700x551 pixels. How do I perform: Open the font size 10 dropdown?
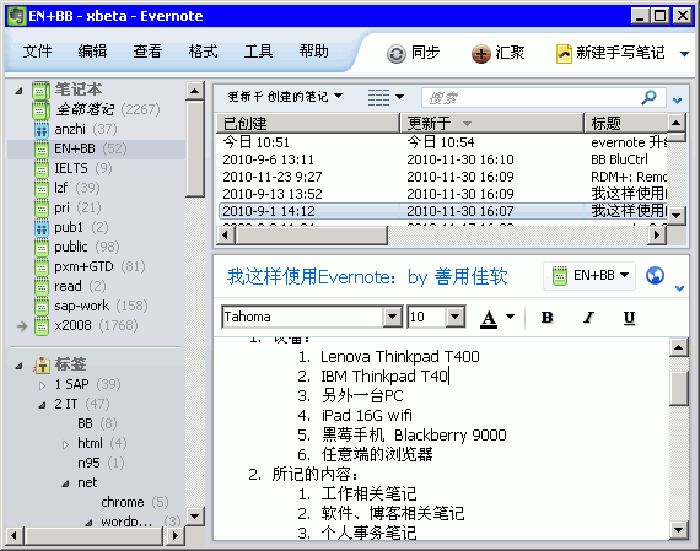pyautogui.click(x=455, y=317)
